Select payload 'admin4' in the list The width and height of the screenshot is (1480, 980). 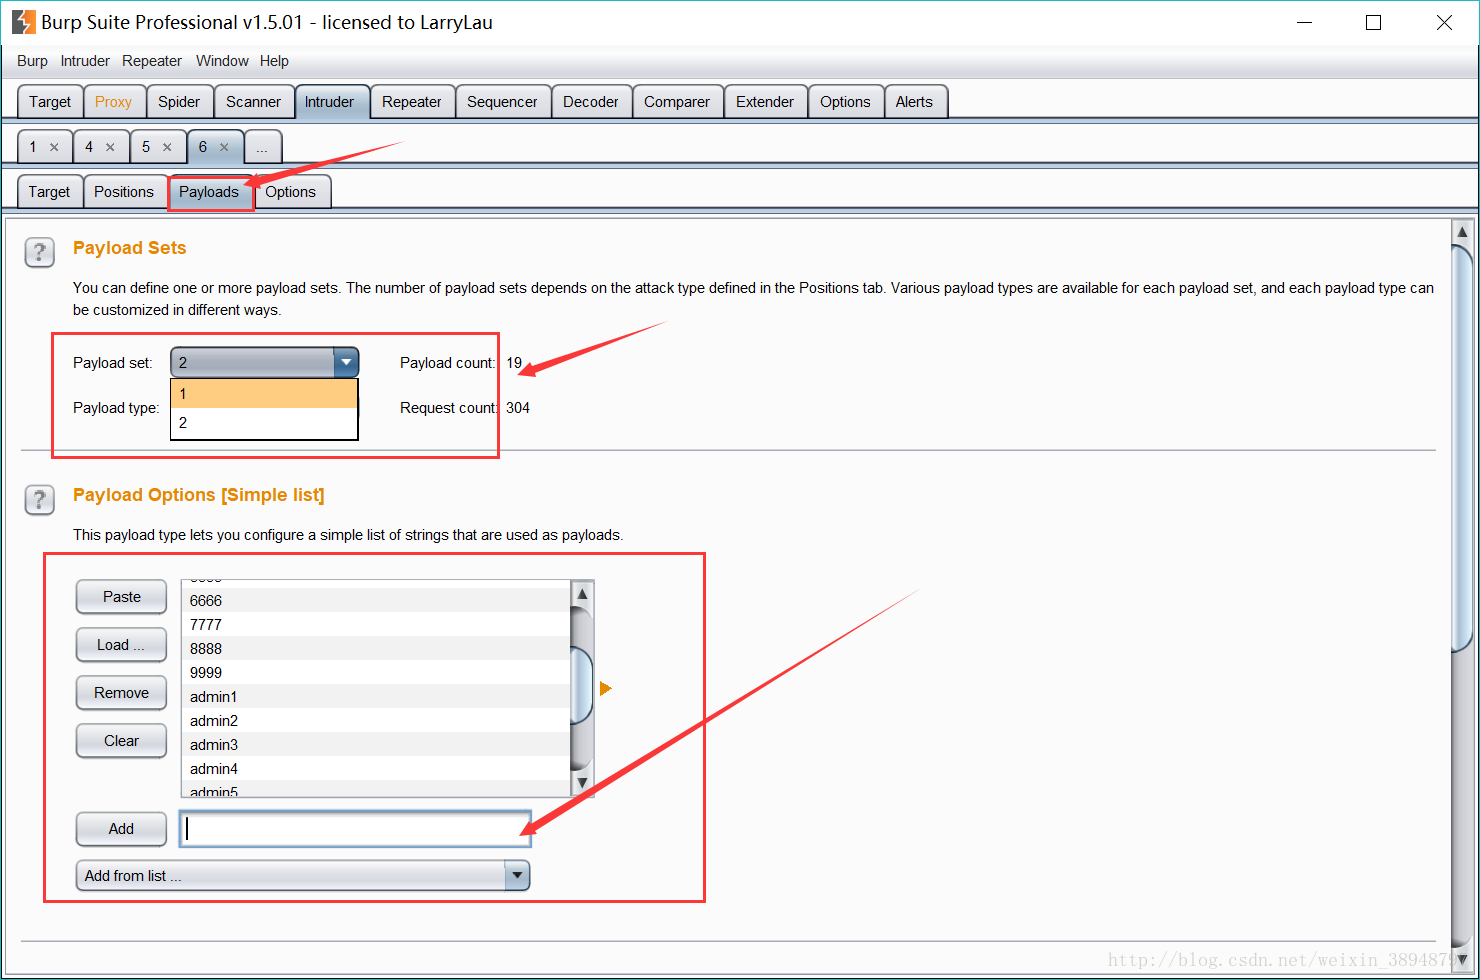(x=376, y=769)
